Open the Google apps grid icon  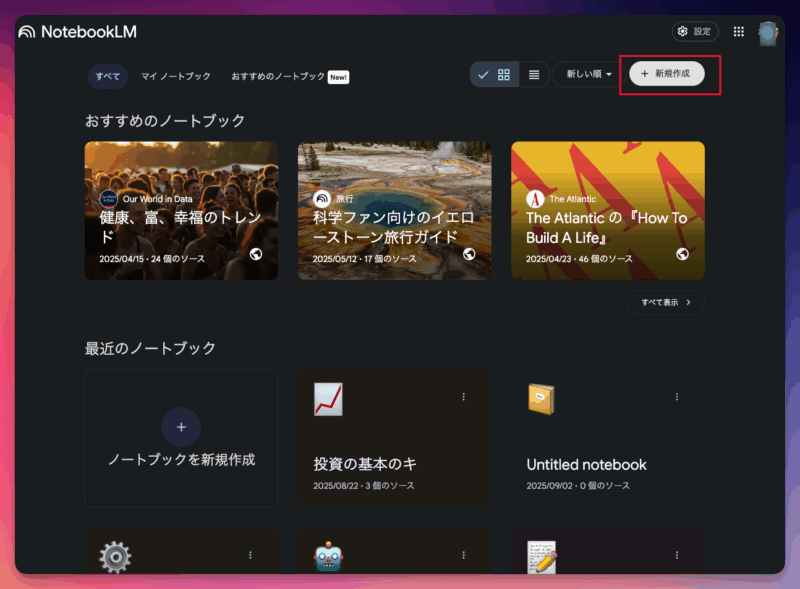[x=738, y=32]
